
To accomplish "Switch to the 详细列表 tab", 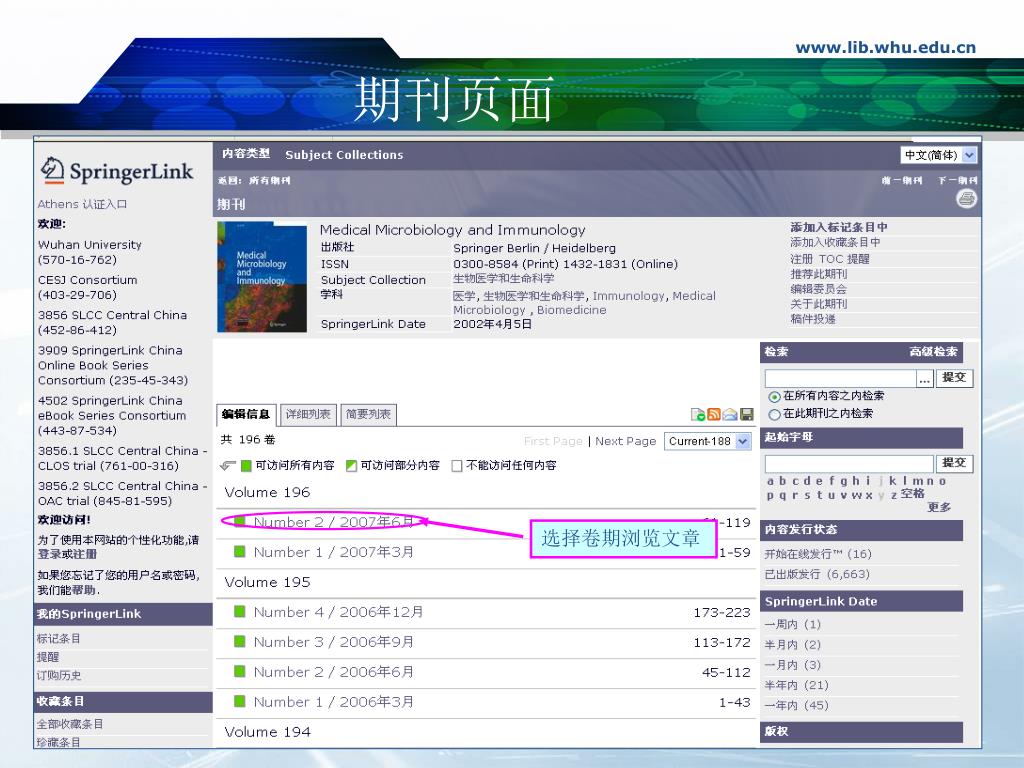I will 308,415.
